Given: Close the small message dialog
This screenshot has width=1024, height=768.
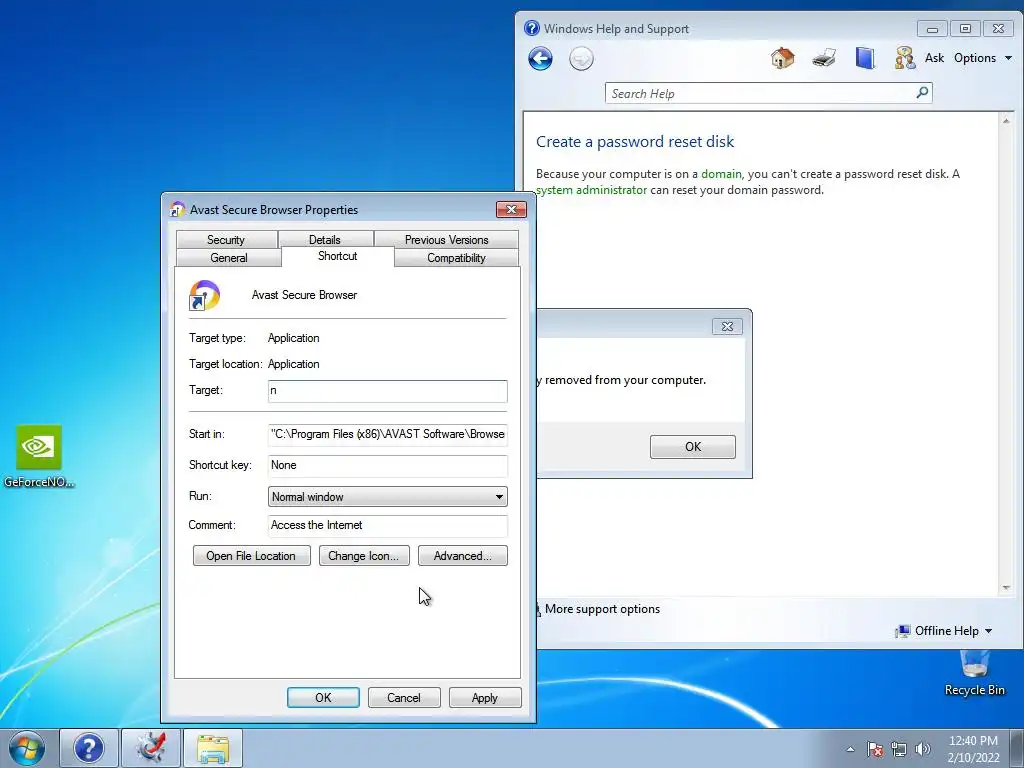Looking at the screenshot, I should pos(727,327).
